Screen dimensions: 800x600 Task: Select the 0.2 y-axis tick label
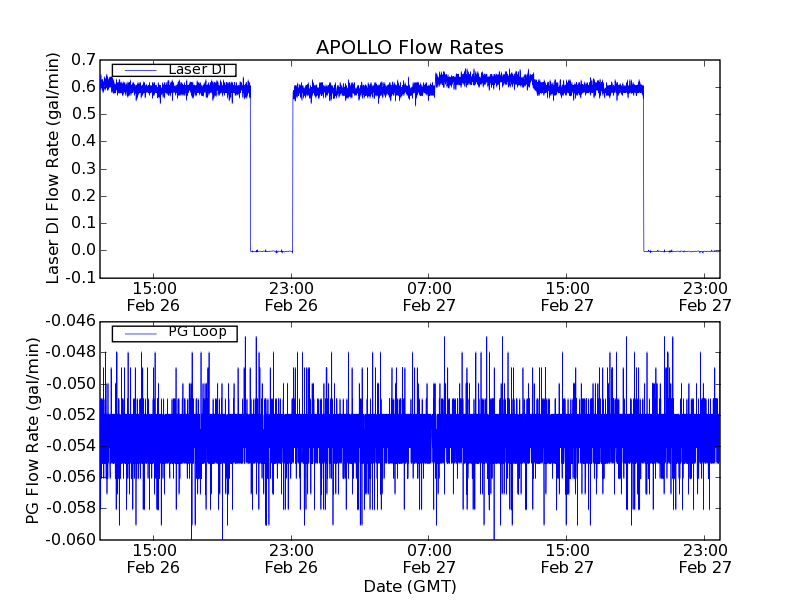(83, 196)
